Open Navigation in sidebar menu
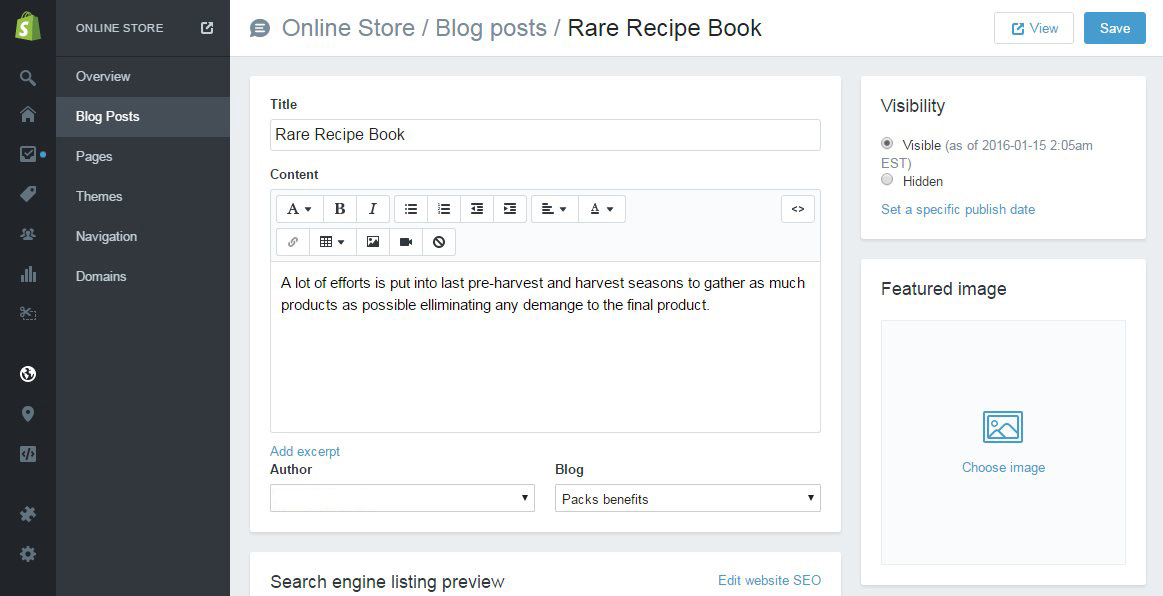The height and width of the screenshot is (596, 1163). coord(106,236)
